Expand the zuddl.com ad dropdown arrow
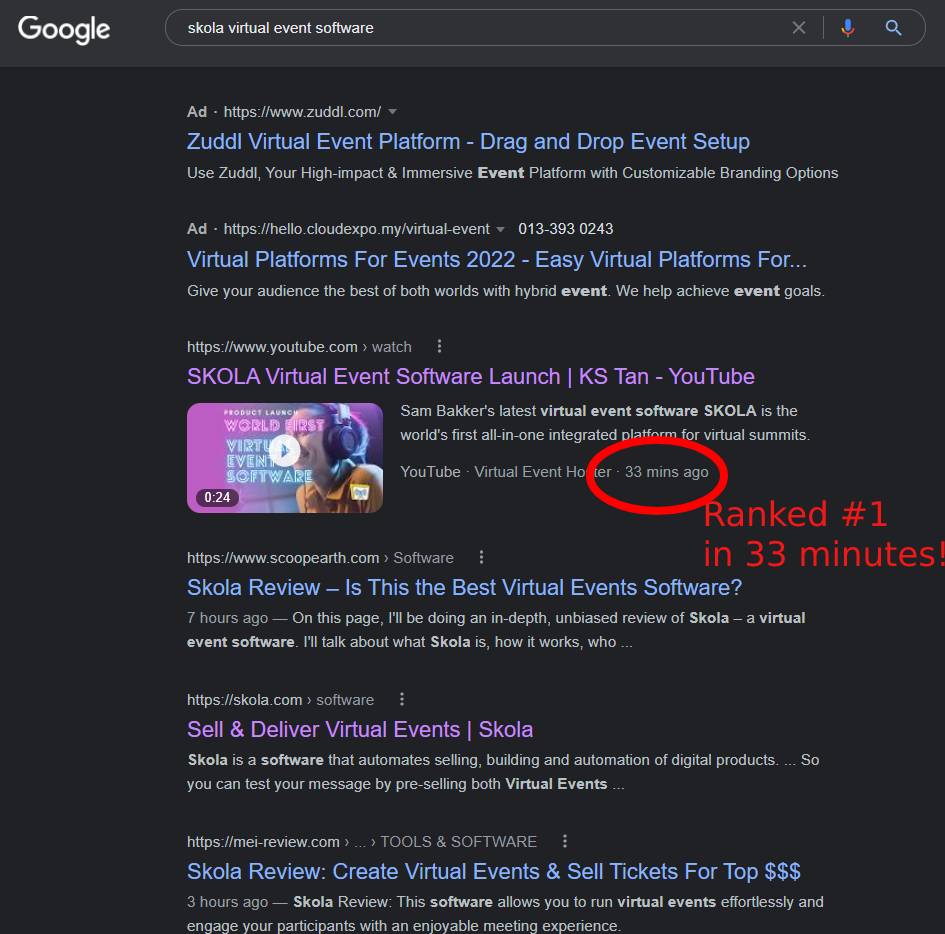 tap(392, 112)
